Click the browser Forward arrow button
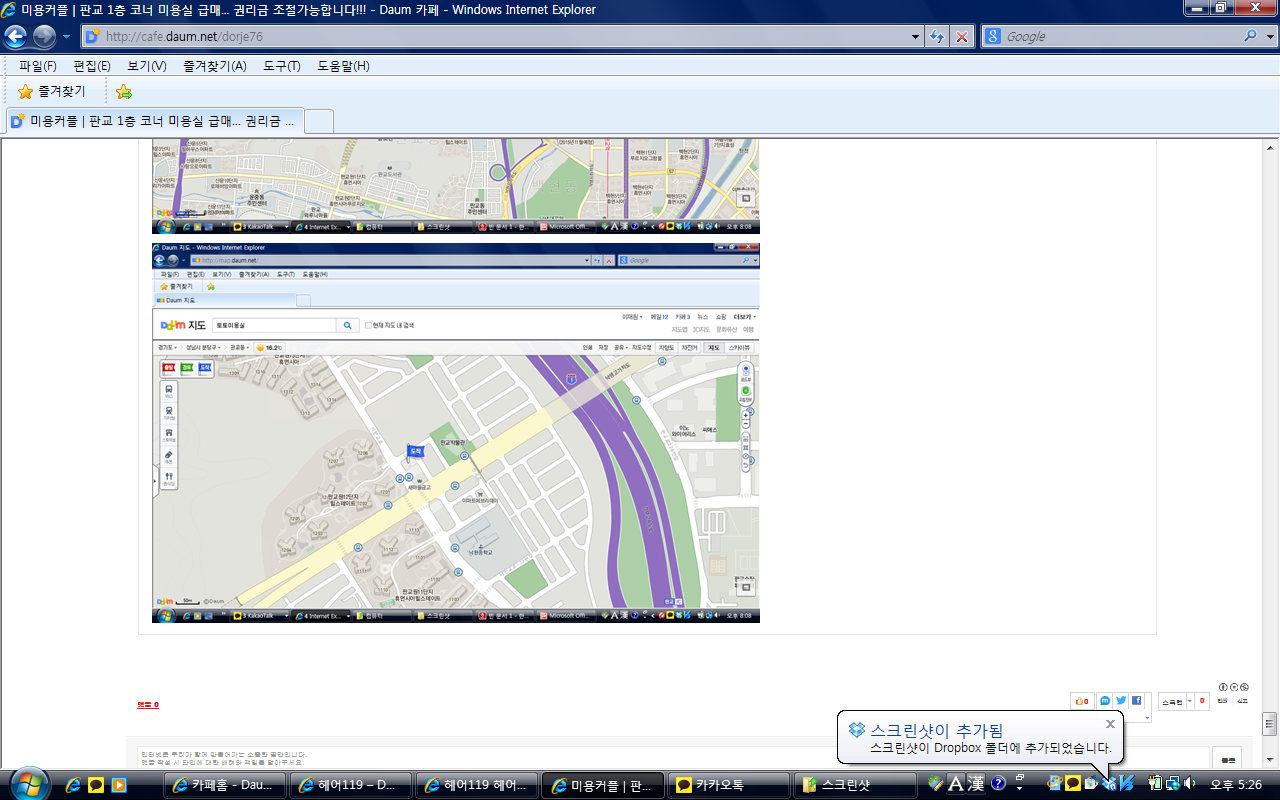This screenshot has height=800, width=1280. click(x=44, y=37)
